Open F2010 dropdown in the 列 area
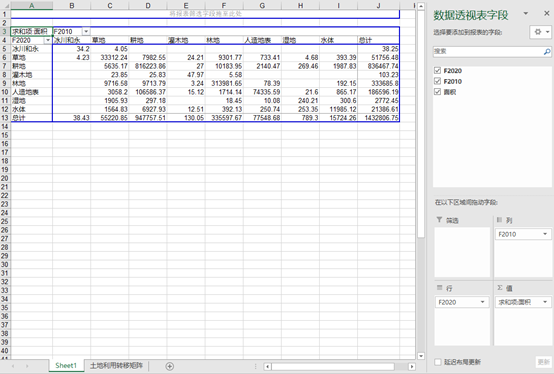Screen dimensions: 554x374 coord(545,234)
